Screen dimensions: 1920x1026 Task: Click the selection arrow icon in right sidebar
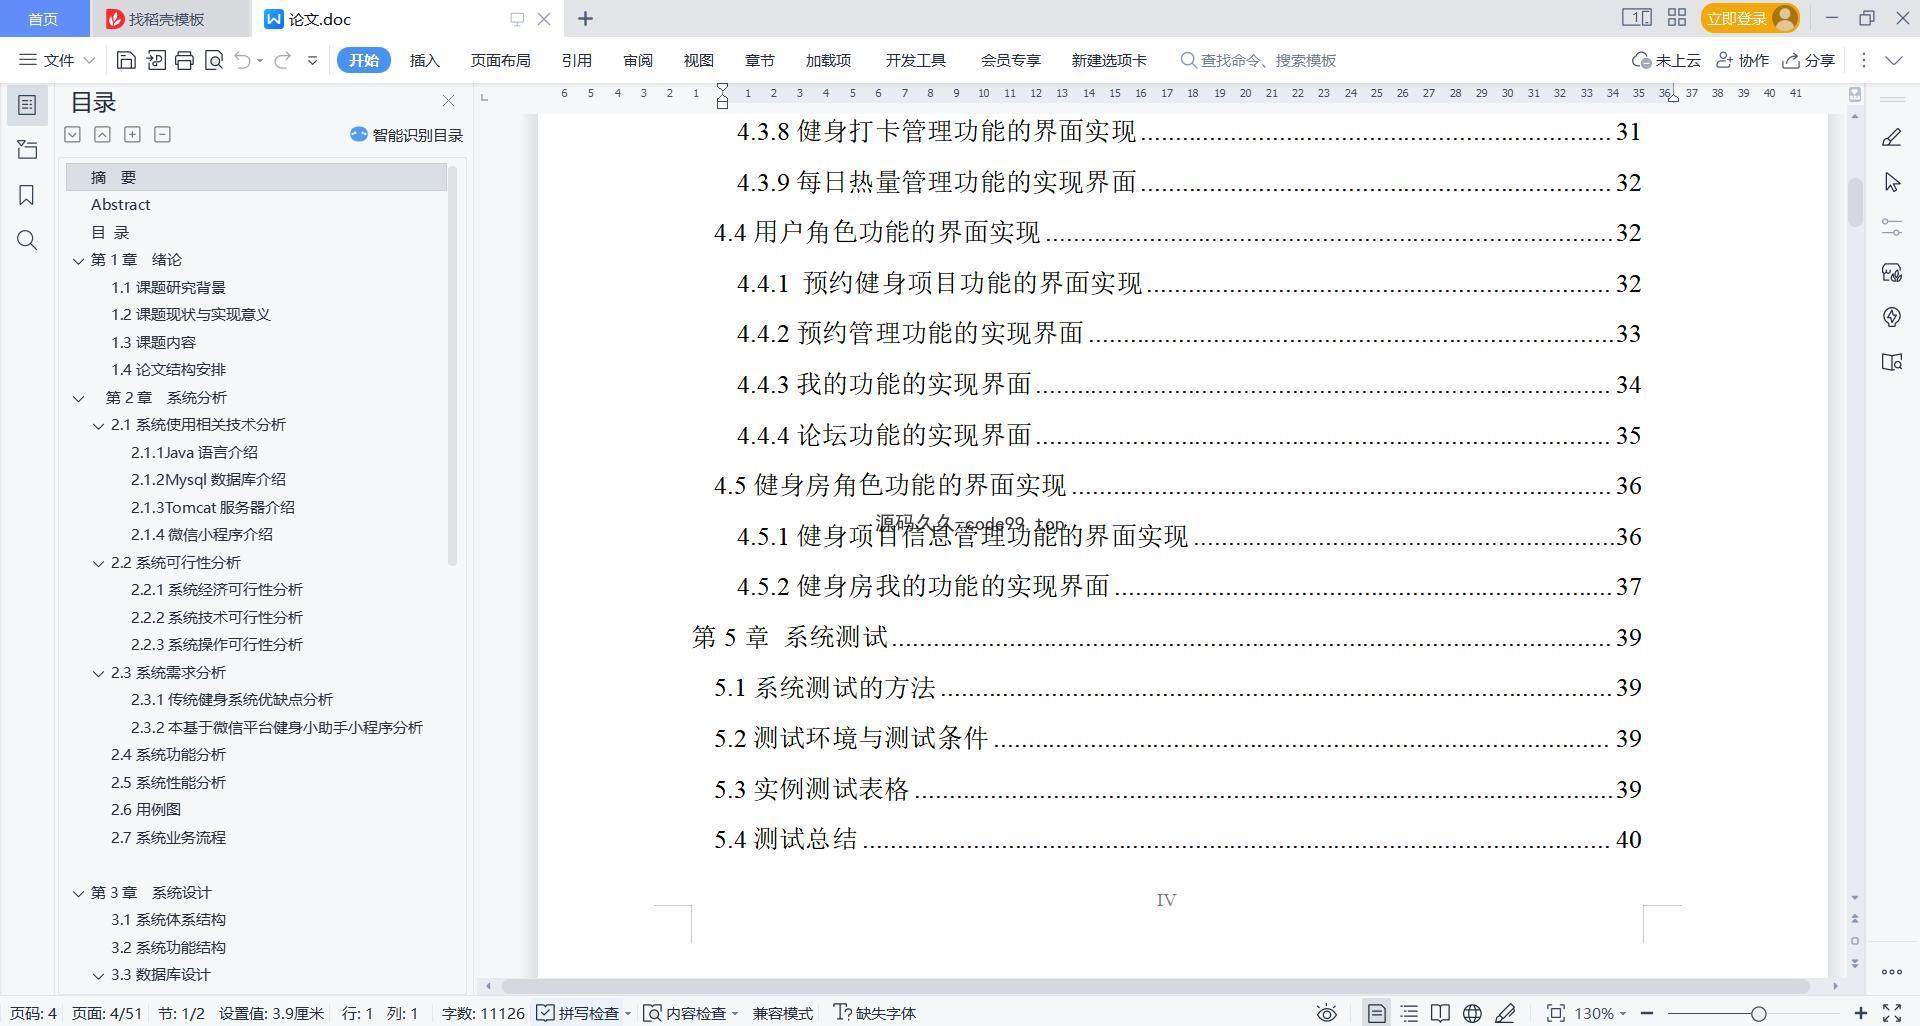[1891, 182]
